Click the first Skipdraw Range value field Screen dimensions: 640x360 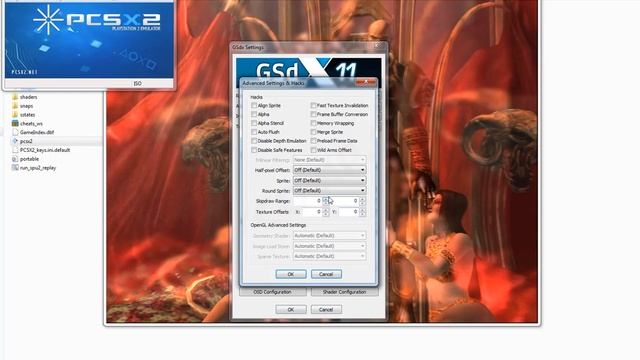point(307,201)
